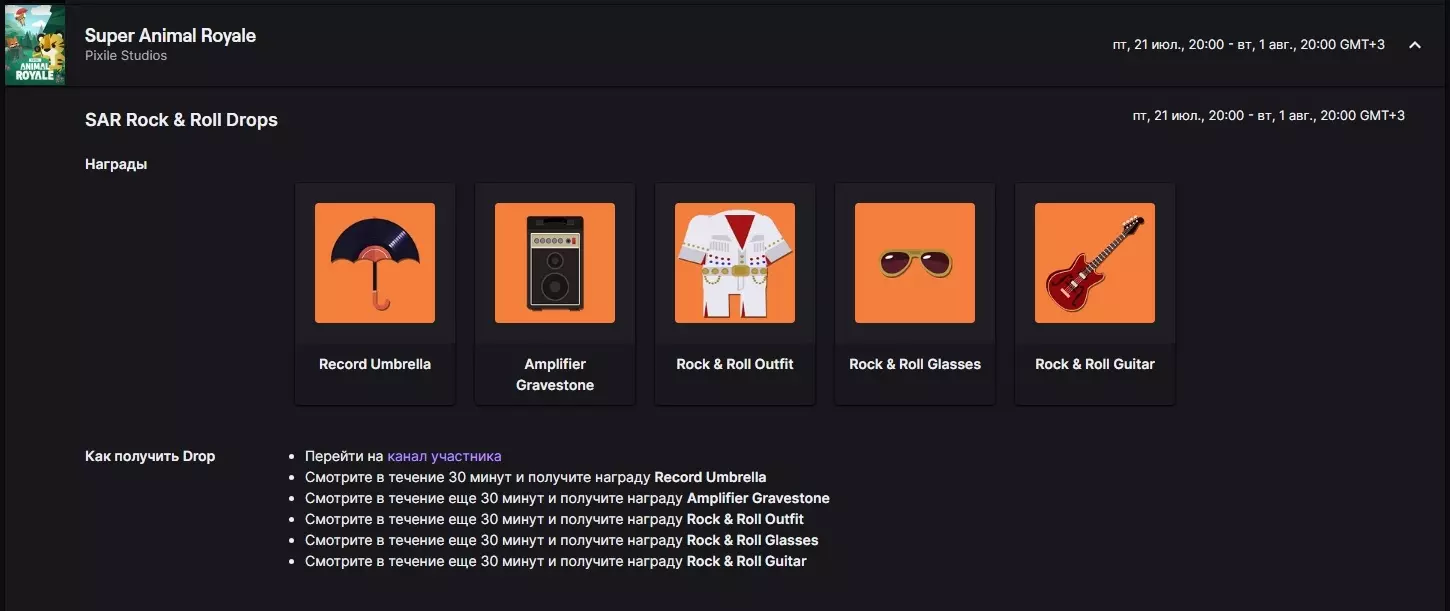Click the instruction line mentioning Record Umbrella

click(536, 477)
